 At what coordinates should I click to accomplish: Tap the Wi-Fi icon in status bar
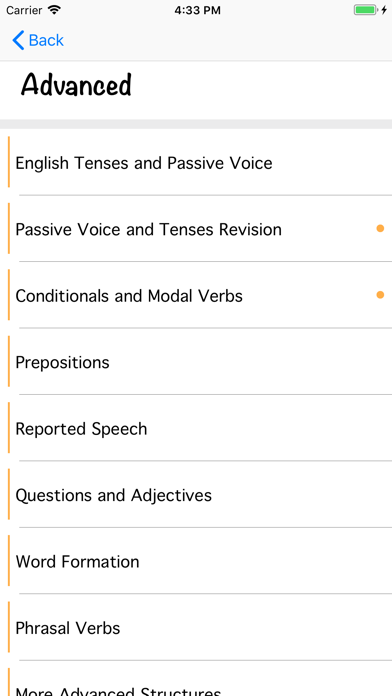click(x=54, y=10)
